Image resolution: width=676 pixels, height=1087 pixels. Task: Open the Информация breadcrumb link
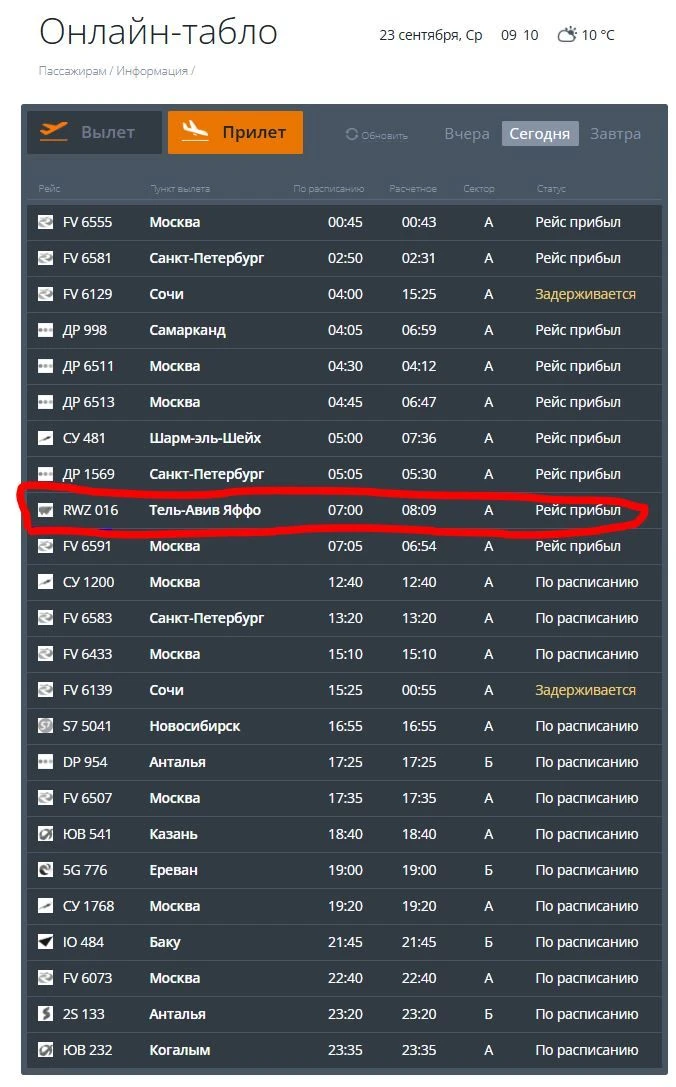pos(152,71)
